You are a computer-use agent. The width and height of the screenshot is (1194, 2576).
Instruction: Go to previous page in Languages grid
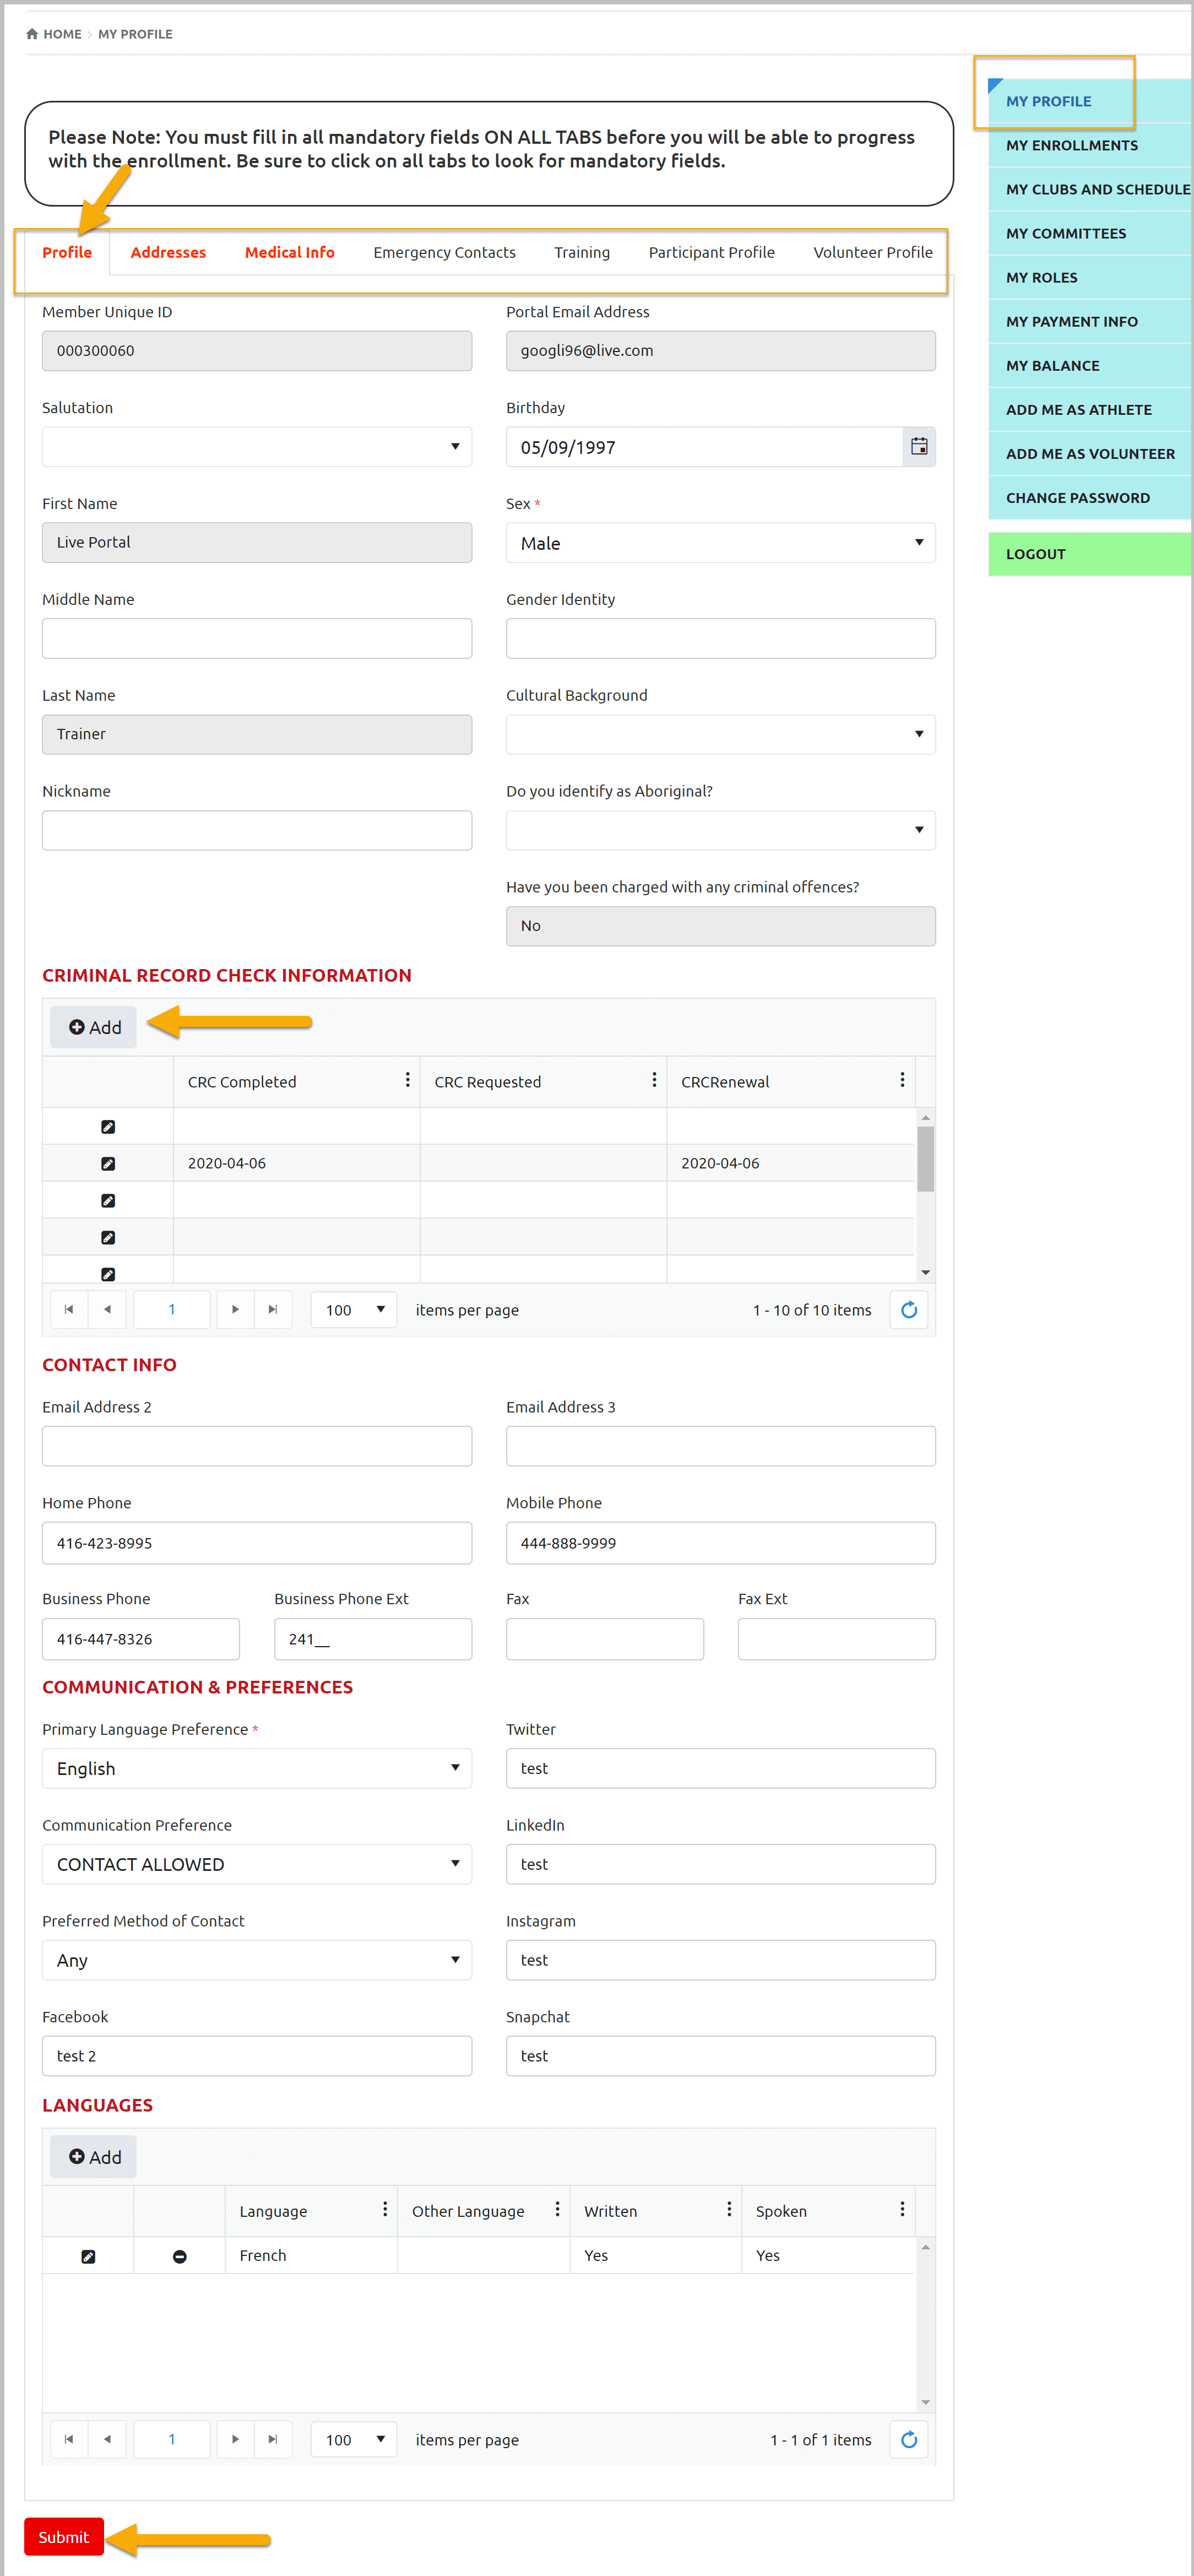pyautogui.click(x=107, y=2439)
